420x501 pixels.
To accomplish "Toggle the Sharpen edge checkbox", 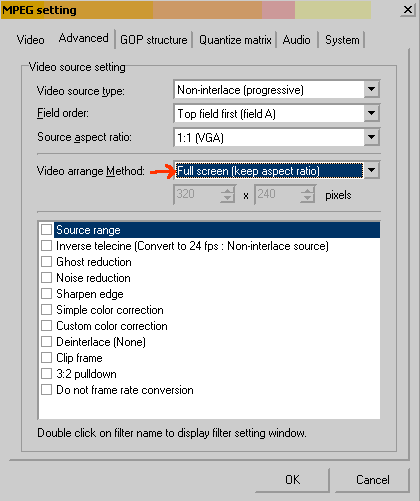I will tap(46, 294).
